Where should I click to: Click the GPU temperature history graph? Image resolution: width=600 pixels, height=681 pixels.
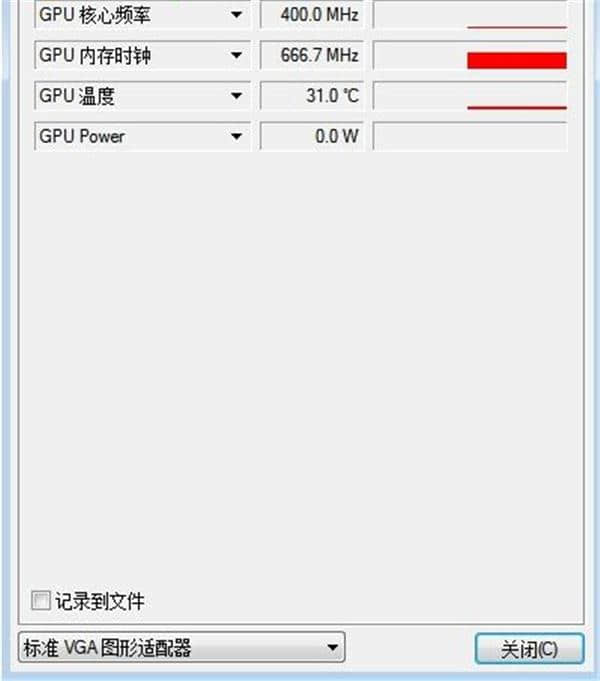[x=470, y=96]
